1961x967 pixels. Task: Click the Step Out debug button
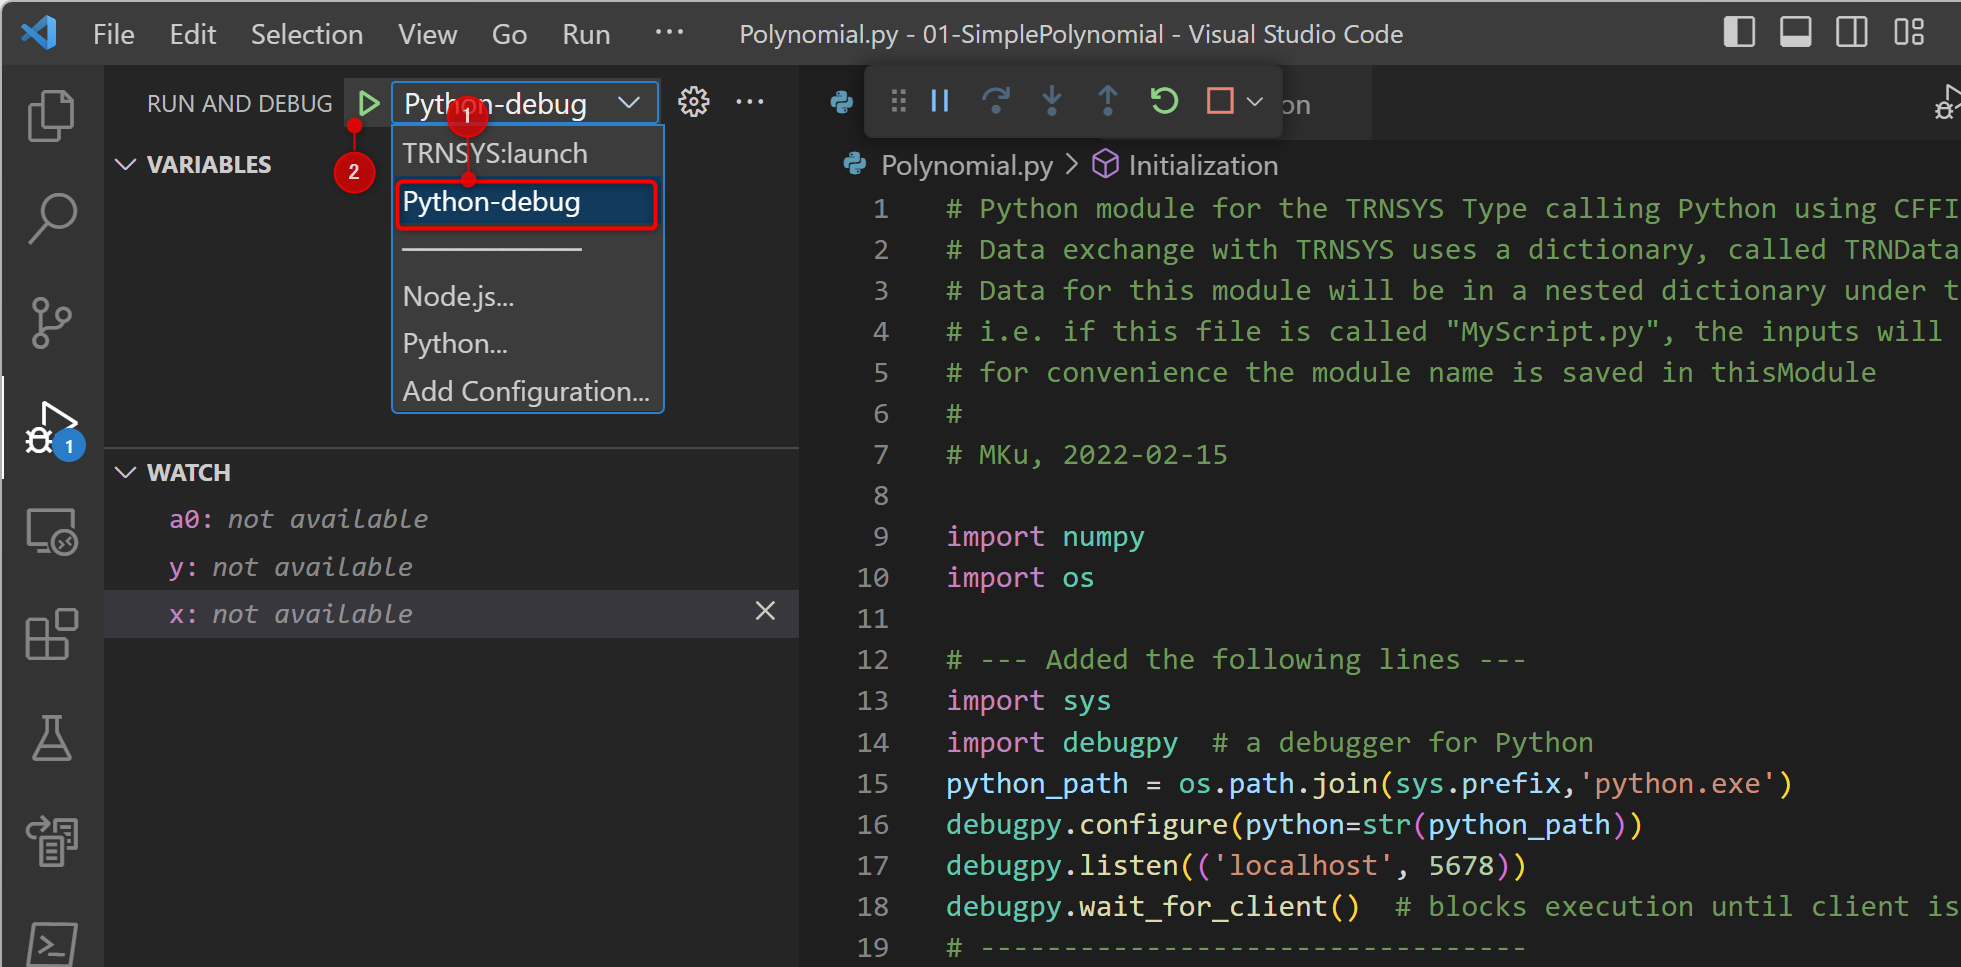click(x=1108, y=101)
